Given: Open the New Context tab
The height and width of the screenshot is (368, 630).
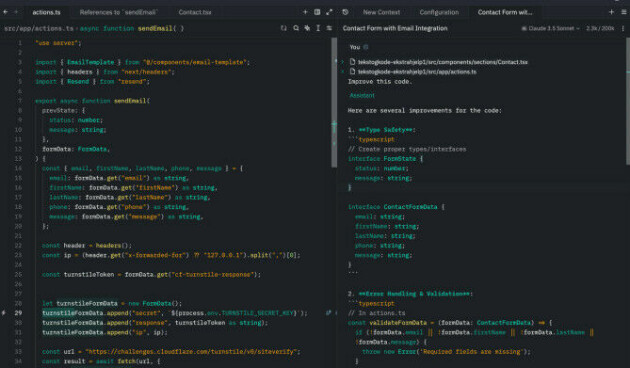Looking at the screenshot, I should point(381,12).
